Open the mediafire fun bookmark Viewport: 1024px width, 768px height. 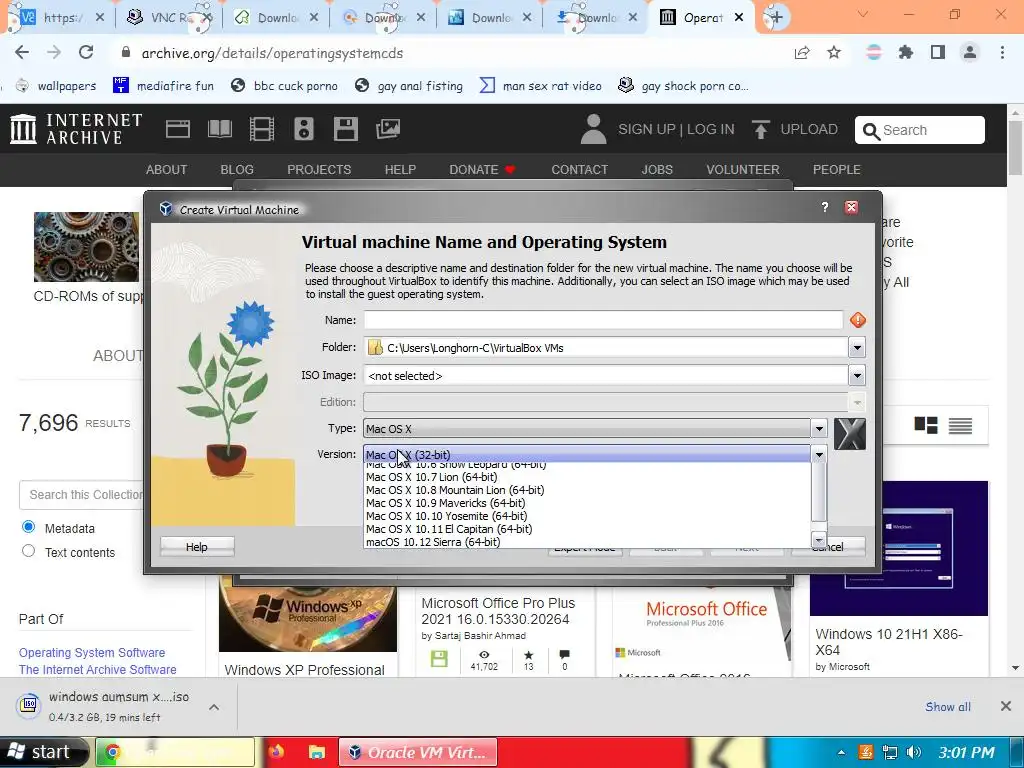163,86
